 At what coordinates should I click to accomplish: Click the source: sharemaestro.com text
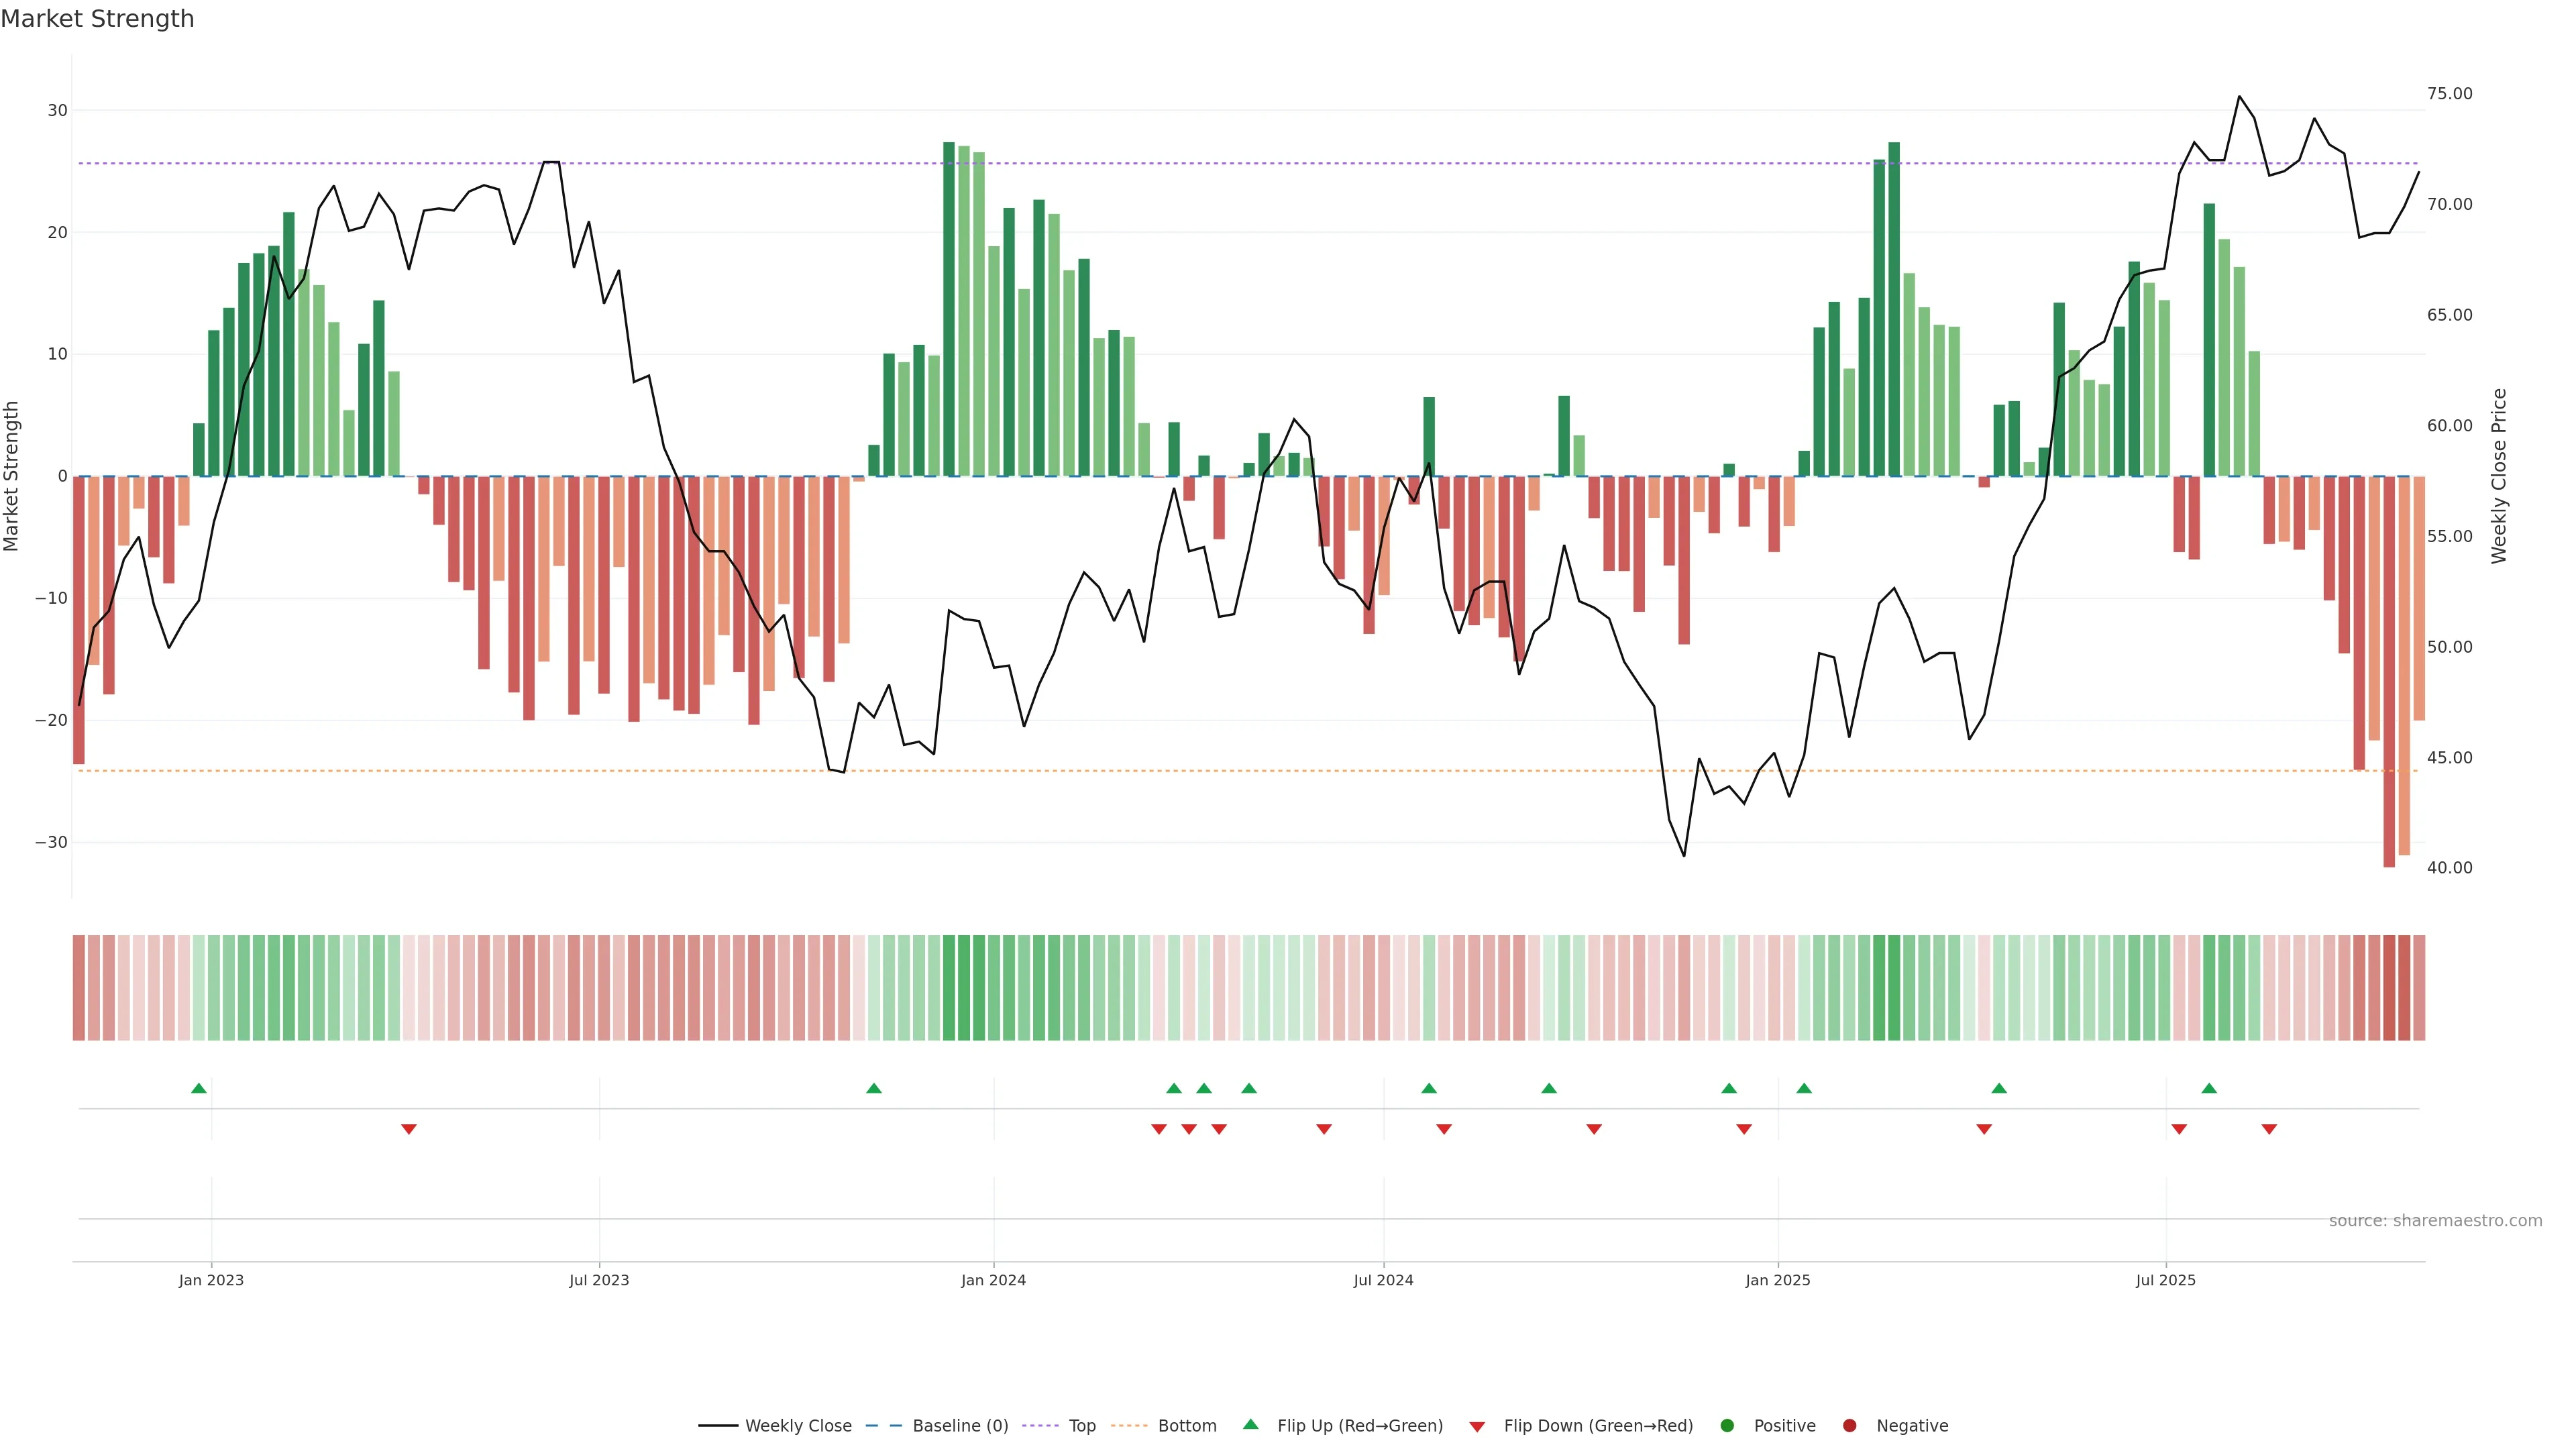[x=2435, y=1221]
